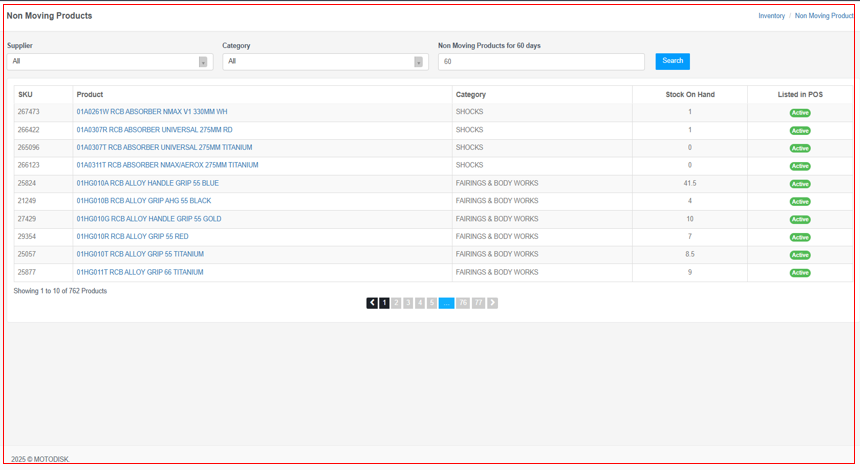Open 01A0261W RCB Absorber NMAX V1 product
Image resolution: width=860 pixels, height=470 pixels.
click(x=152, y=112)
